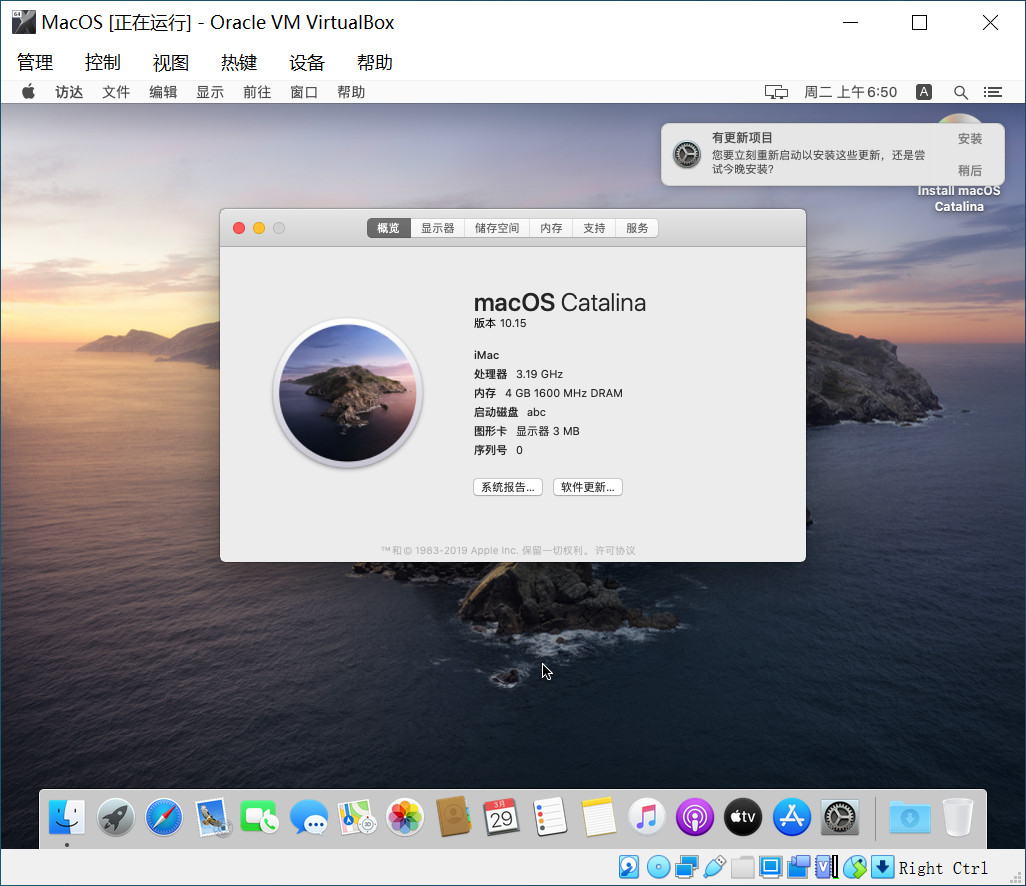Switch to 支持 tab
1026x886 pixels.
[594, 228]
